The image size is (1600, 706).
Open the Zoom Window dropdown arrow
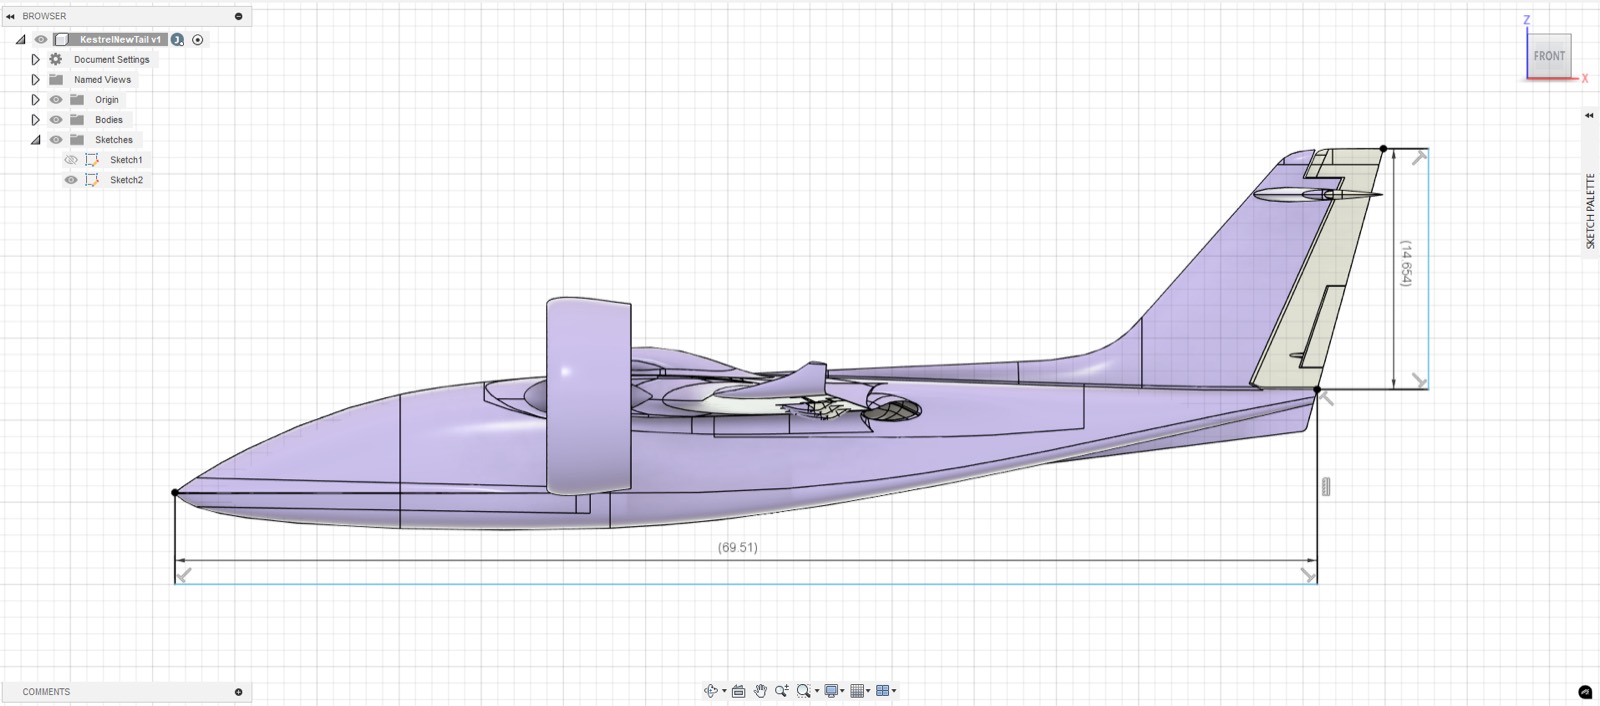pos(817,691)
